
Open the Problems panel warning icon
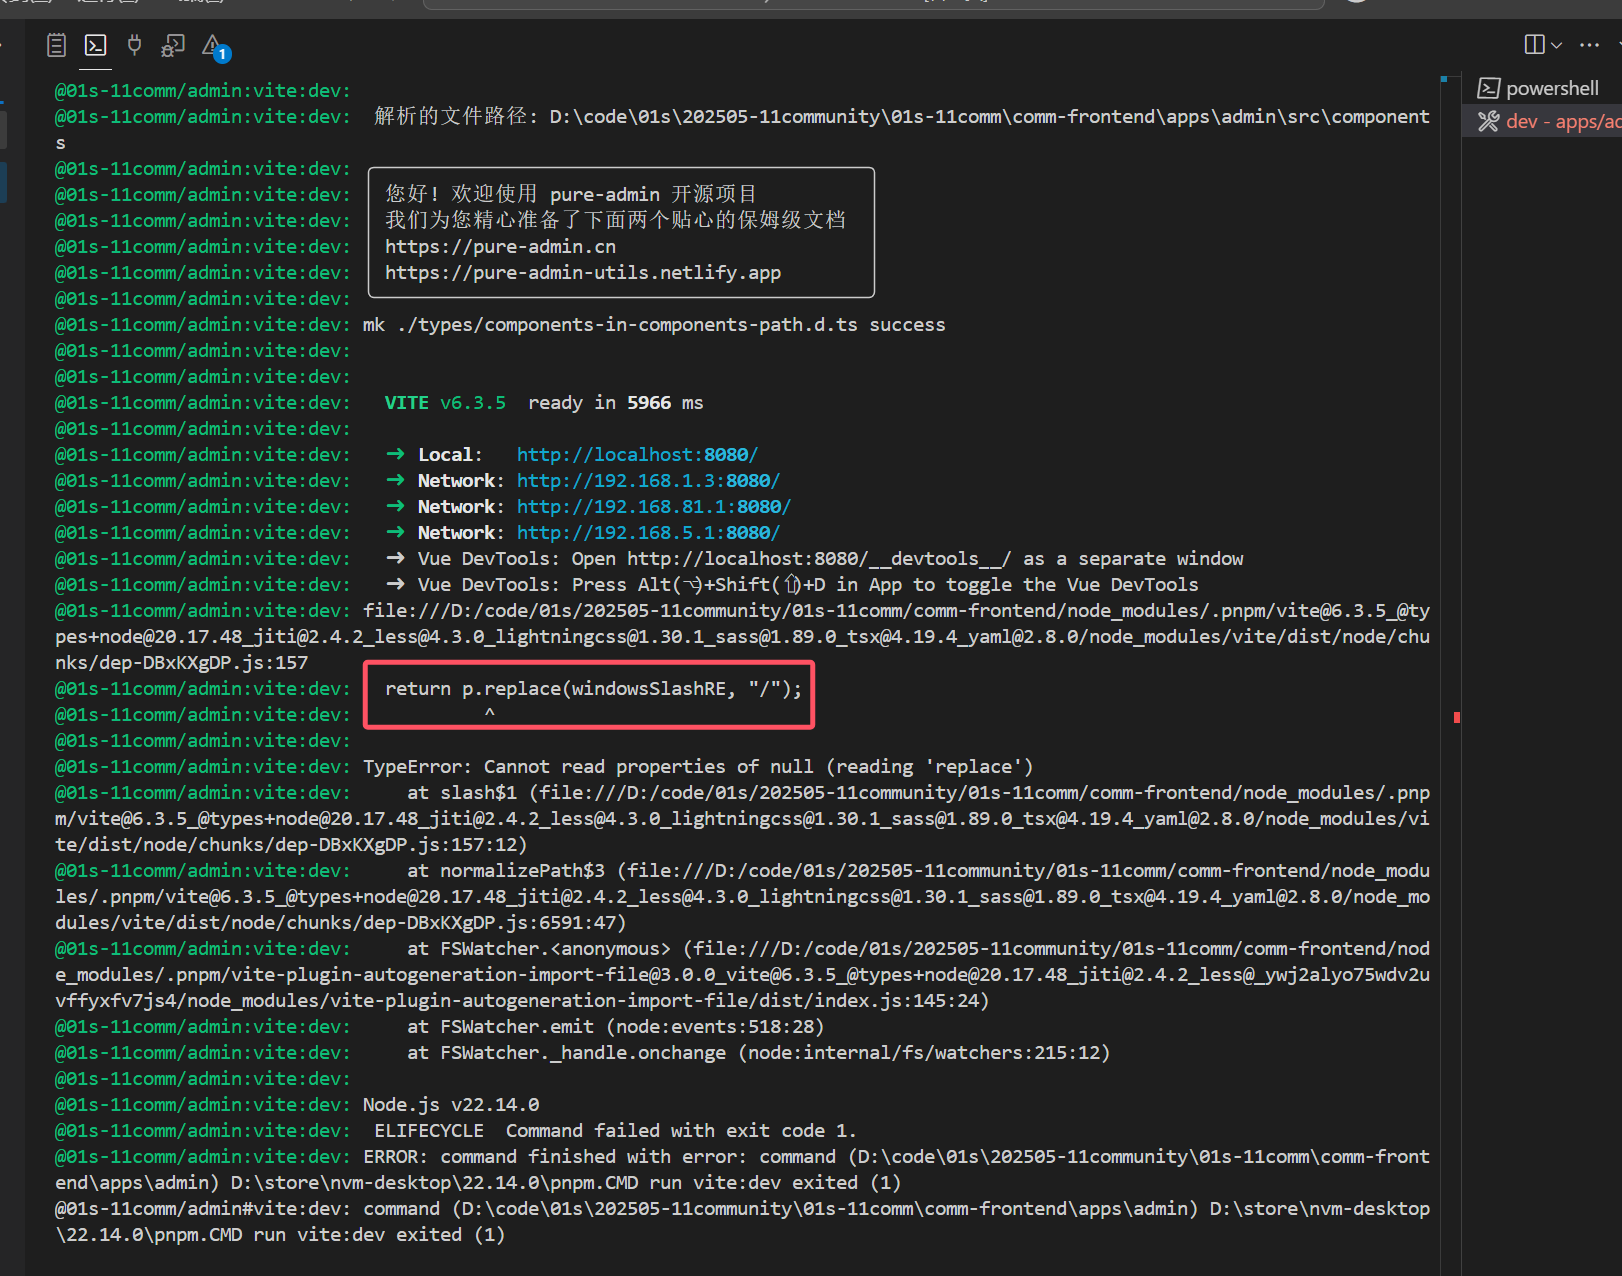[215, 47]
